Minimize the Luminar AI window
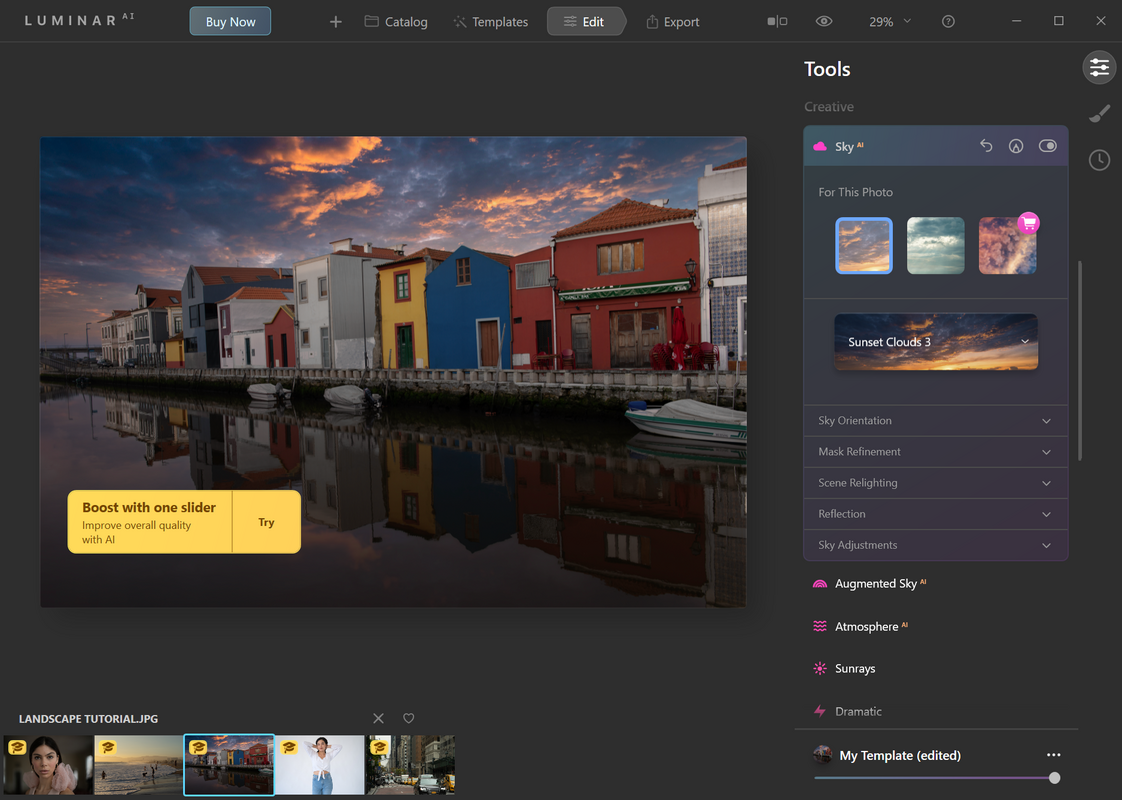 point(1016,21)
